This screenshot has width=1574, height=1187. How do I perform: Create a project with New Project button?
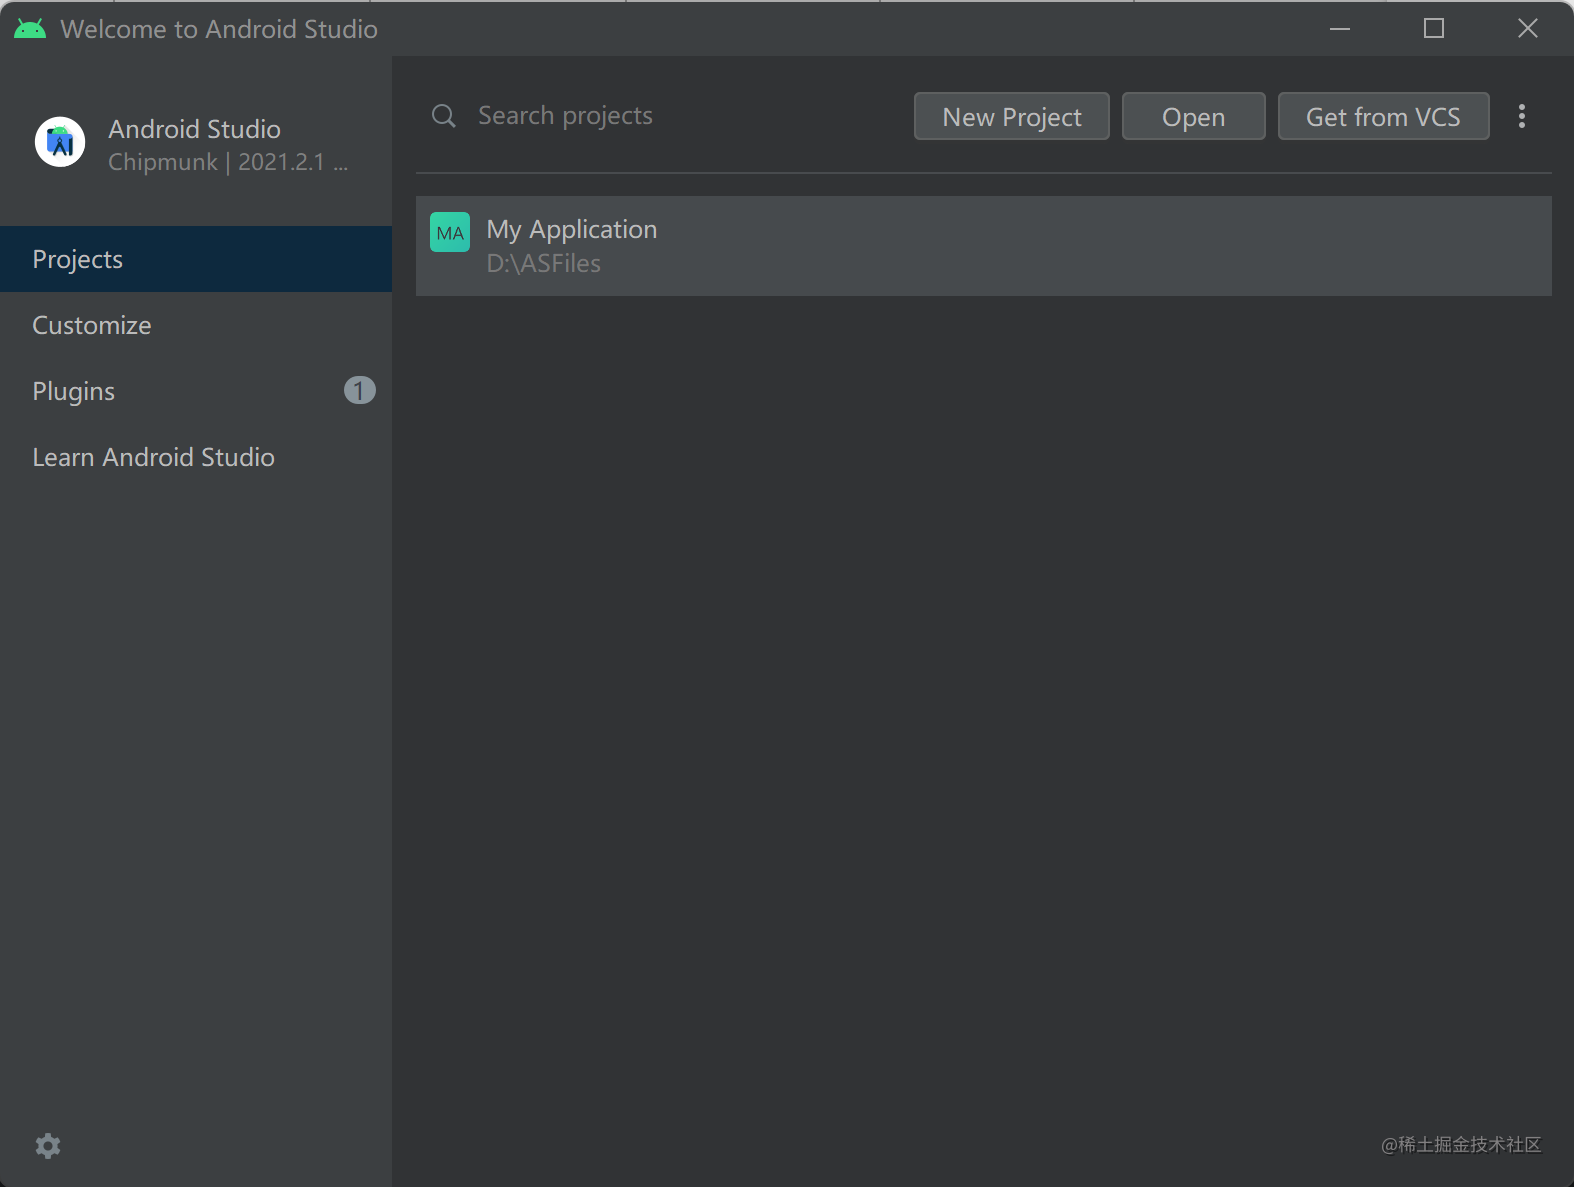click(1012, 116)
